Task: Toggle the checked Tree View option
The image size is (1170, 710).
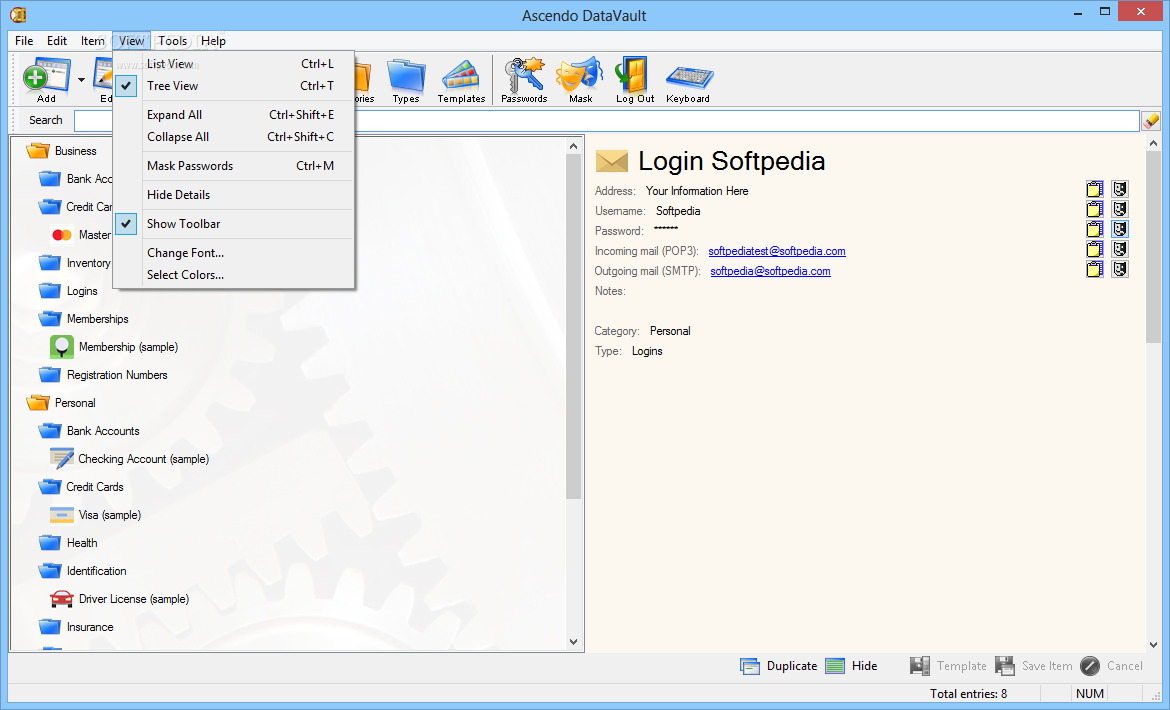Action: pyautogui.click(x=234, y=86)
